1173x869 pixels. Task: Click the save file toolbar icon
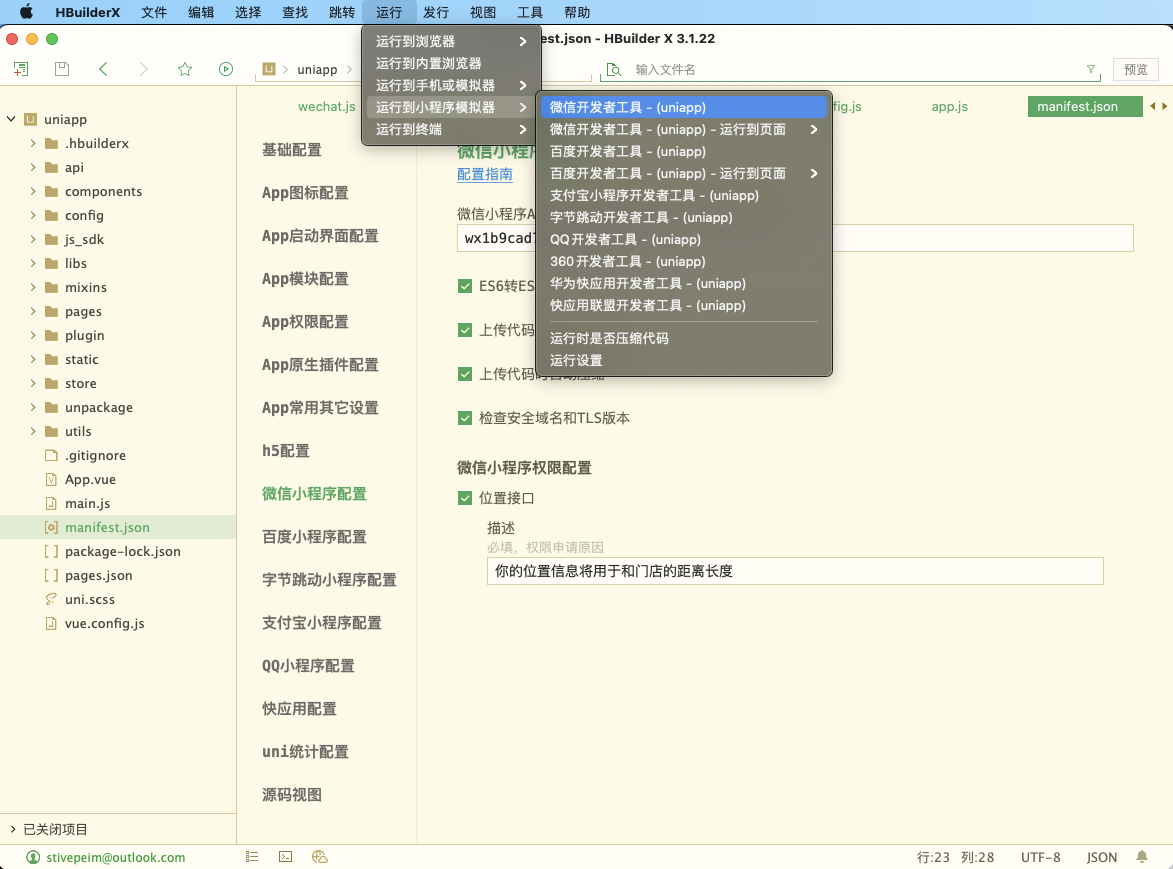(x=62, y=70)
